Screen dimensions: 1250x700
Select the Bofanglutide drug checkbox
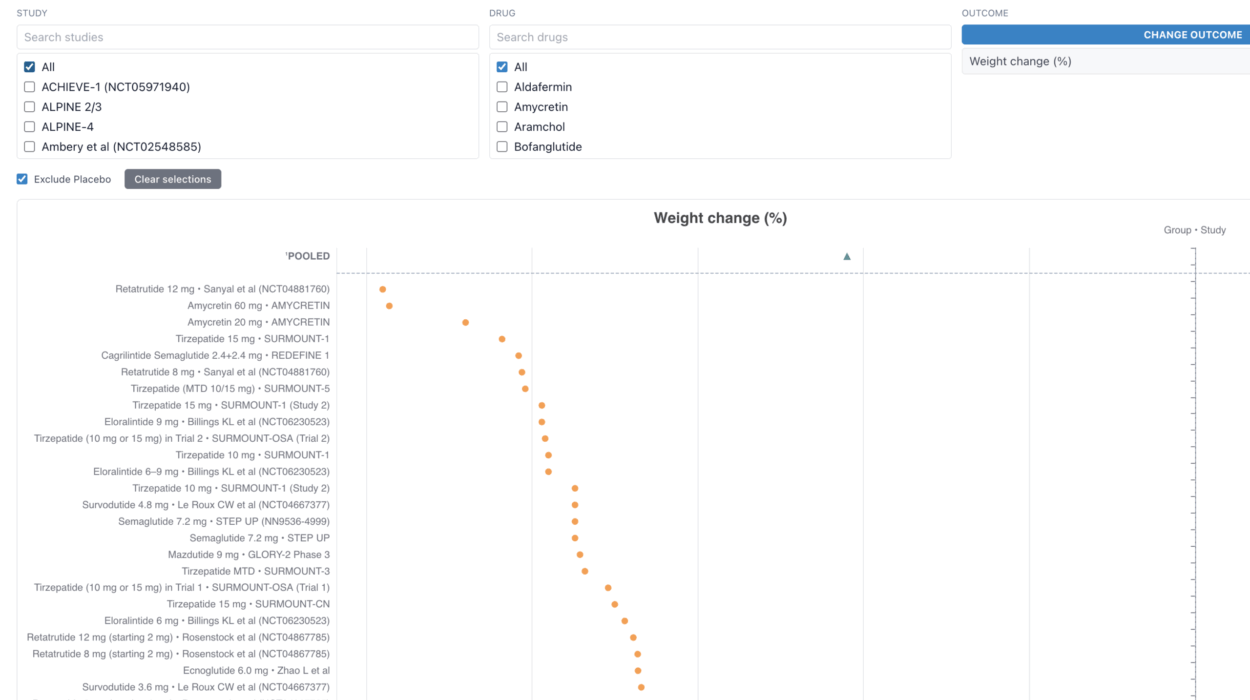[x=503, y=147]
